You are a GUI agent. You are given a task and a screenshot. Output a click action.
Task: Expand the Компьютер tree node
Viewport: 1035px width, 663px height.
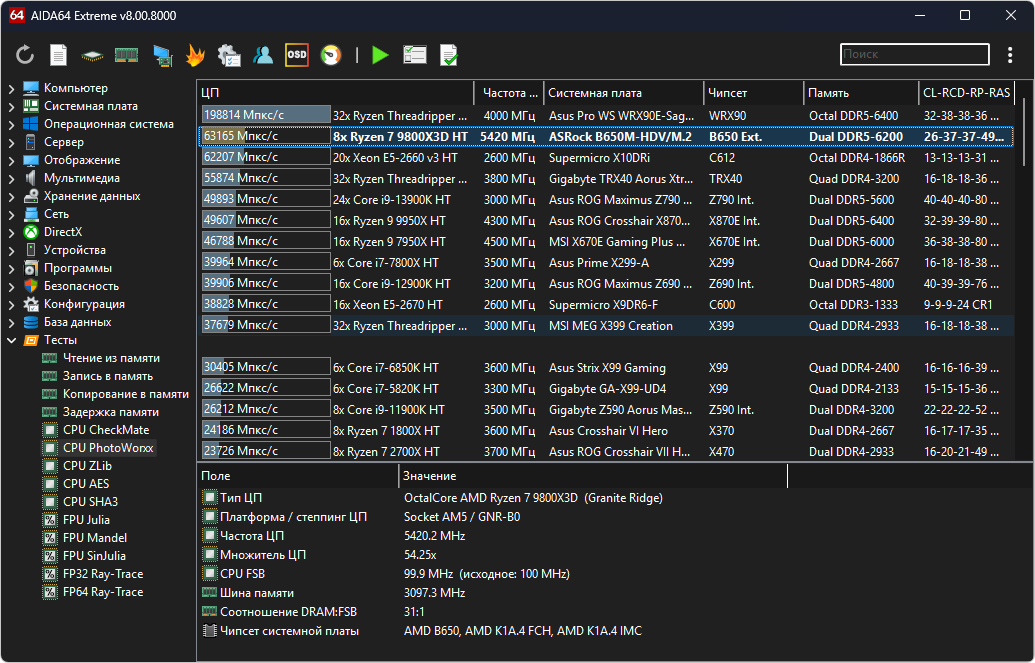[11, 88]
